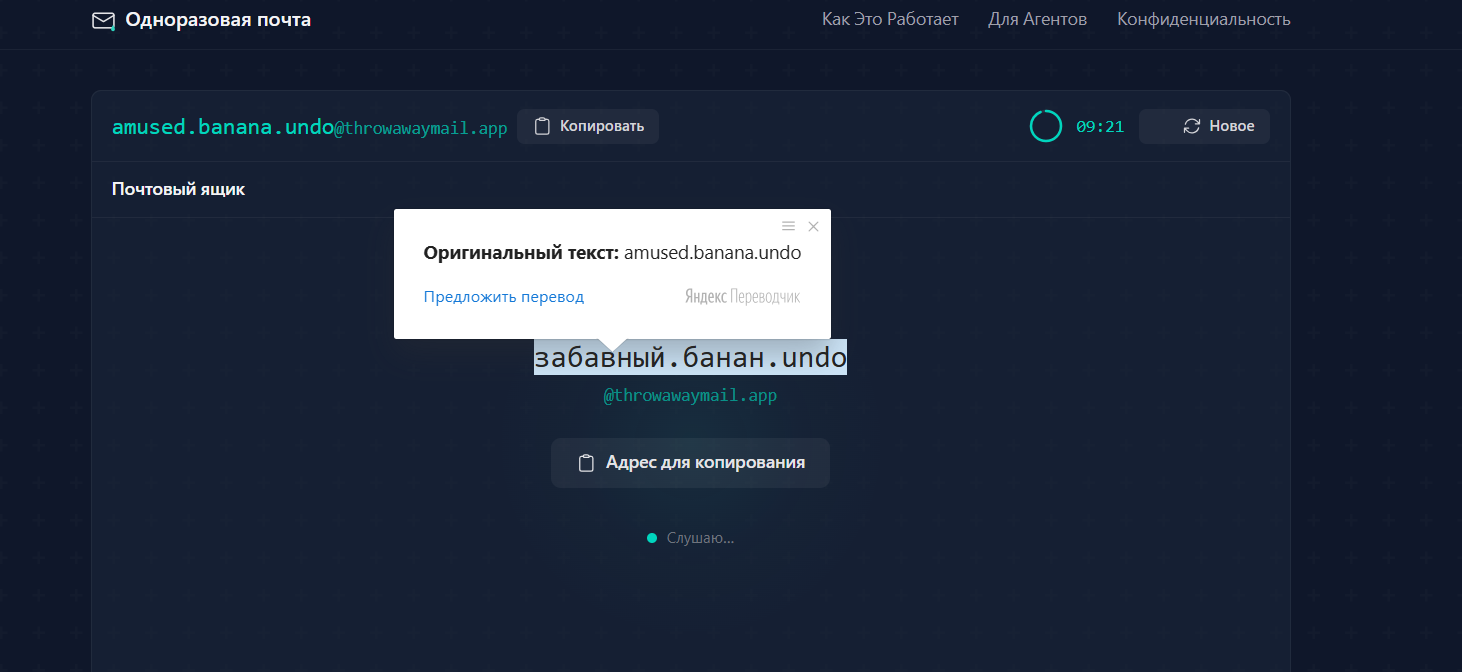Switch to the Почтовый ящик section
Image resolution: width=1462 pixels, height=672 pixels.
pos(178,188)
